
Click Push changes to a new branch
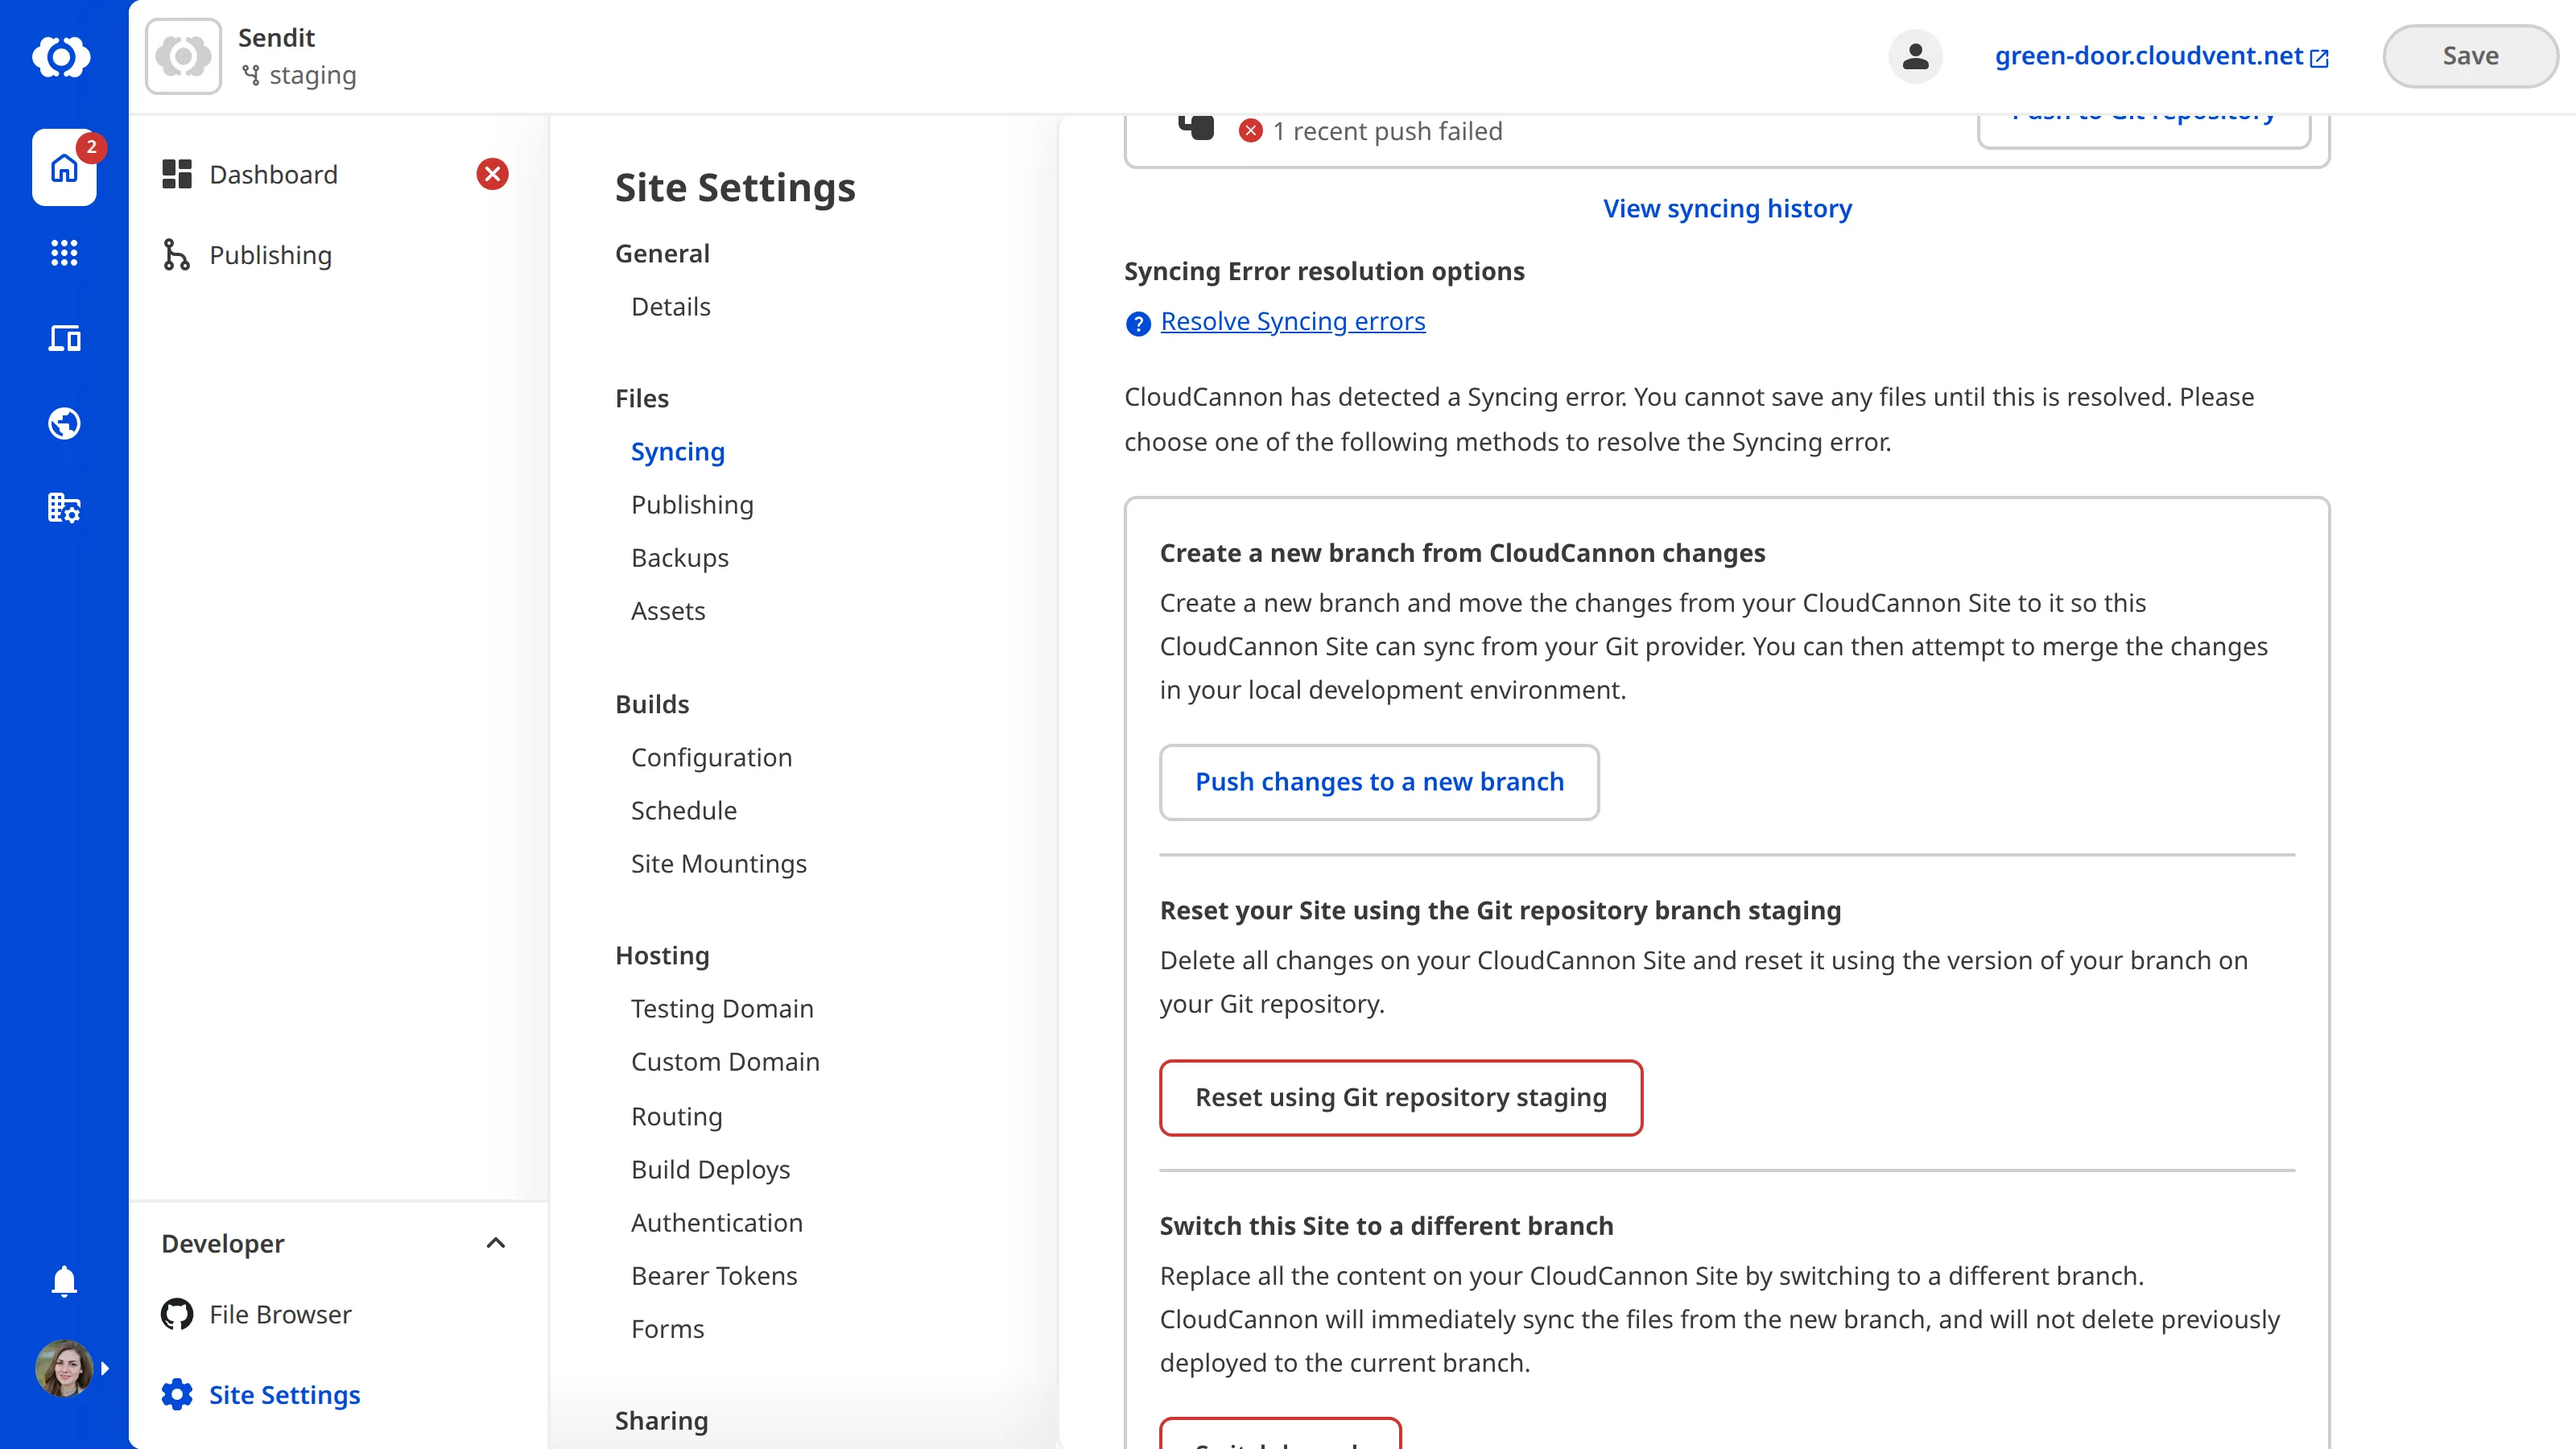coord(1379,782)
